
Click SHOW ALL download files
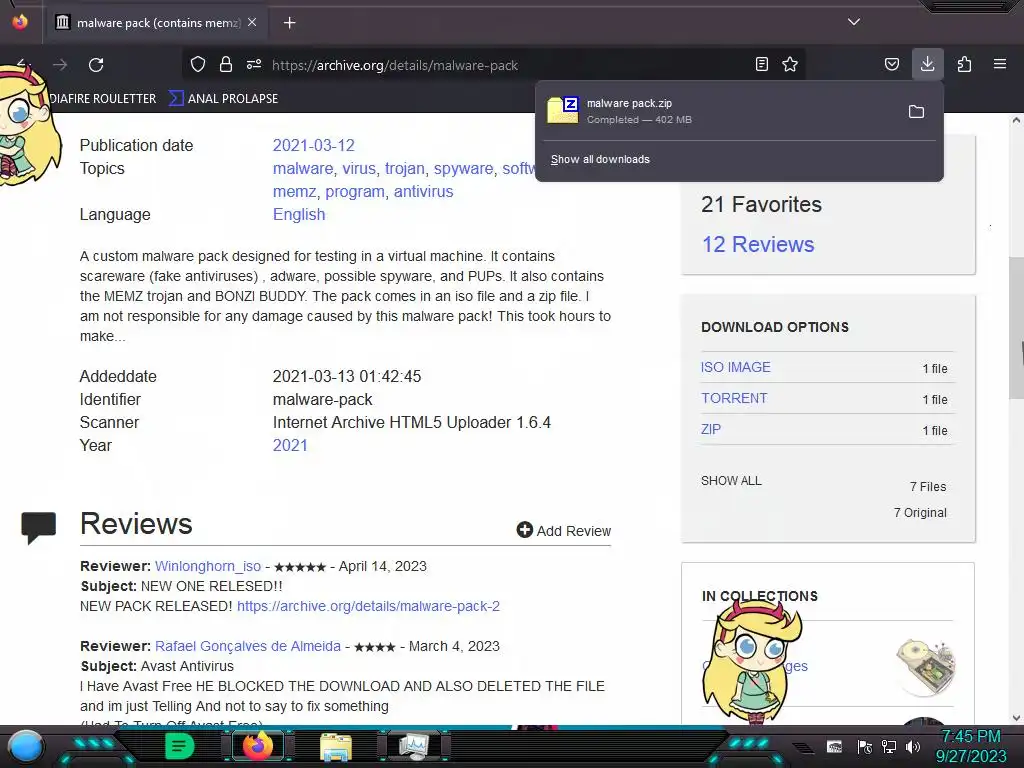coord(731,481)
